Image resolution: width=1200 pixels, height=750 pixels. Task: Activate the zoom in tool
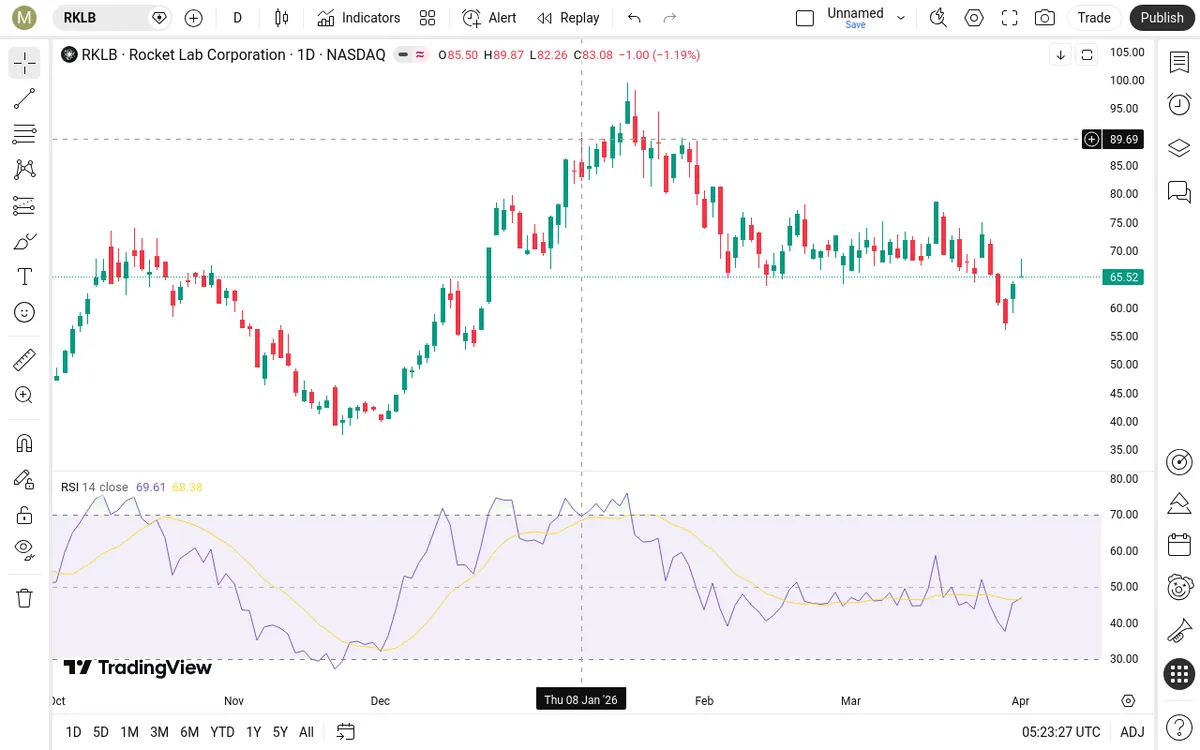pyautogui.click(x=25, y=395)
